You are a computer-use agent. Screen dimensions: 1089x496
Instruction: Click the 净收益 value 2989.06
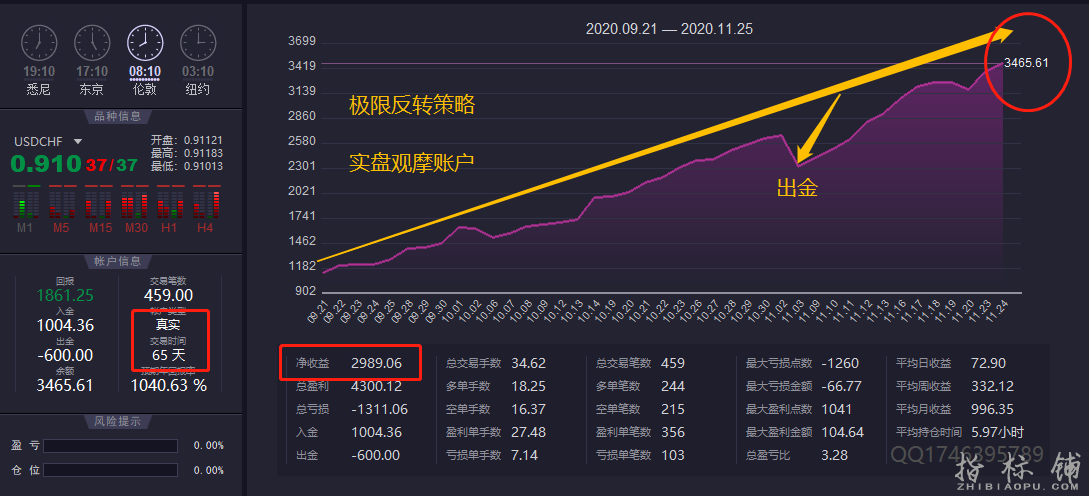tap(376, 363)
